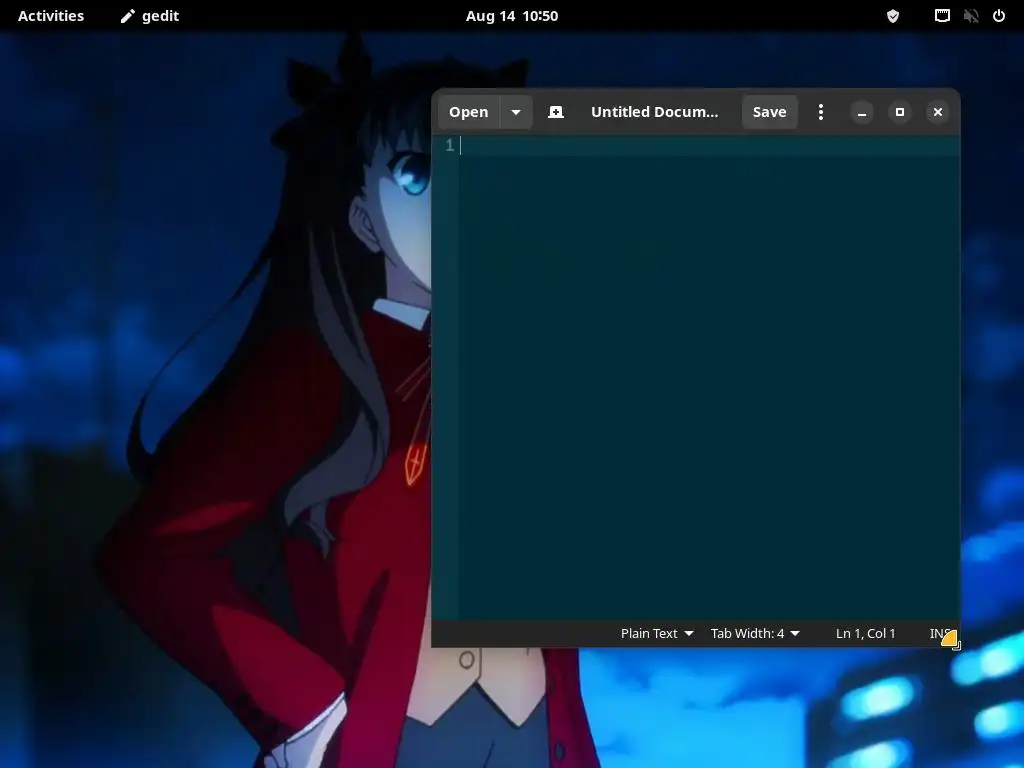Open the Activities overview

click(51, 16)
